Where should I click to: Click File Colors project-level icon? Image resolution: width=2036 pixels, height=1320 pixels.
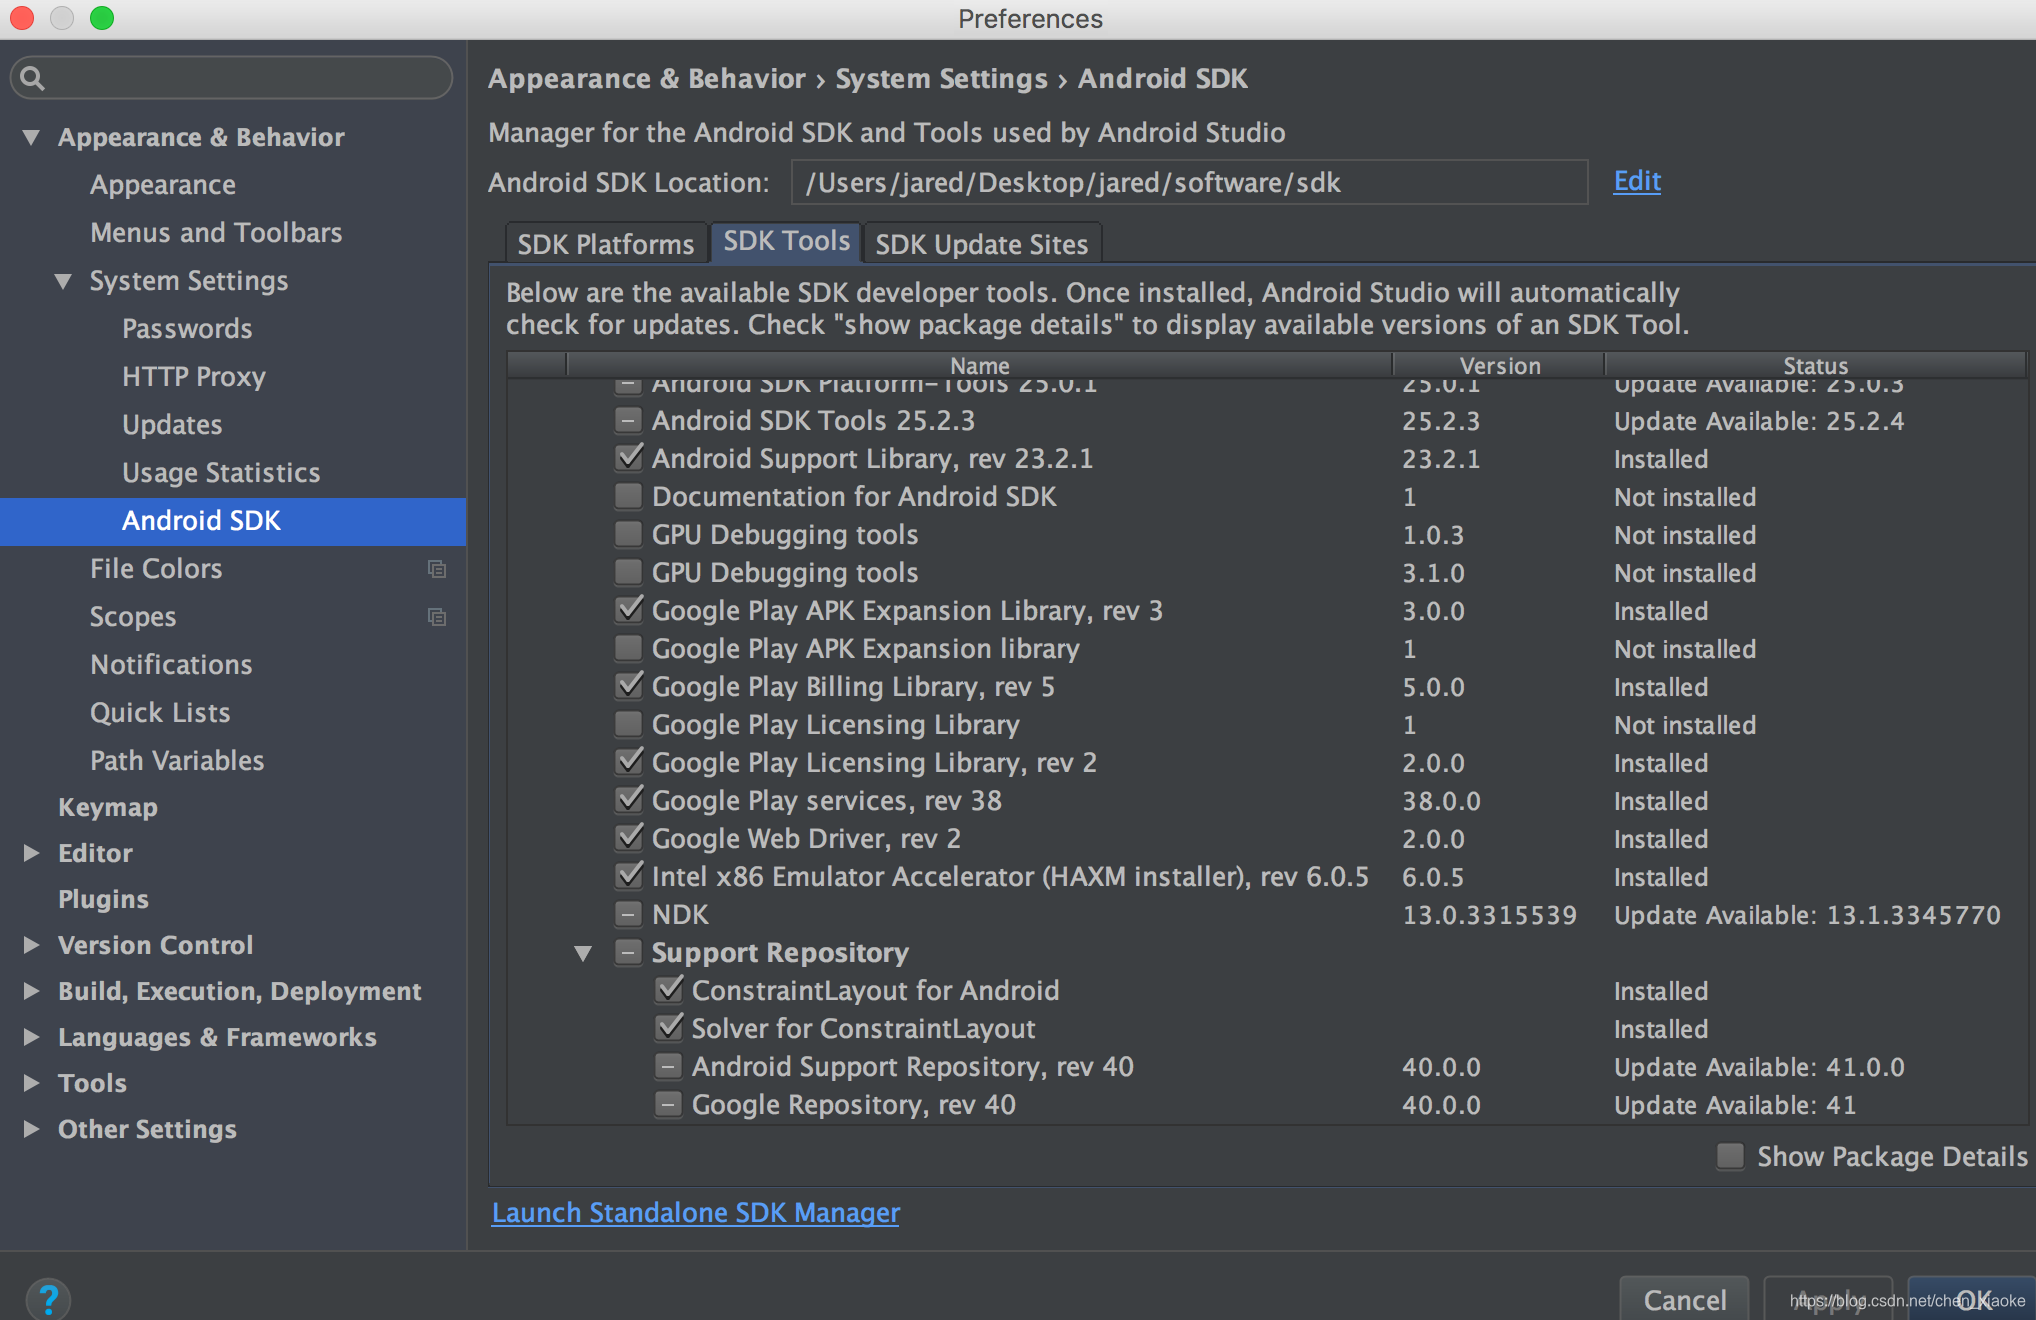pos(437,569)
